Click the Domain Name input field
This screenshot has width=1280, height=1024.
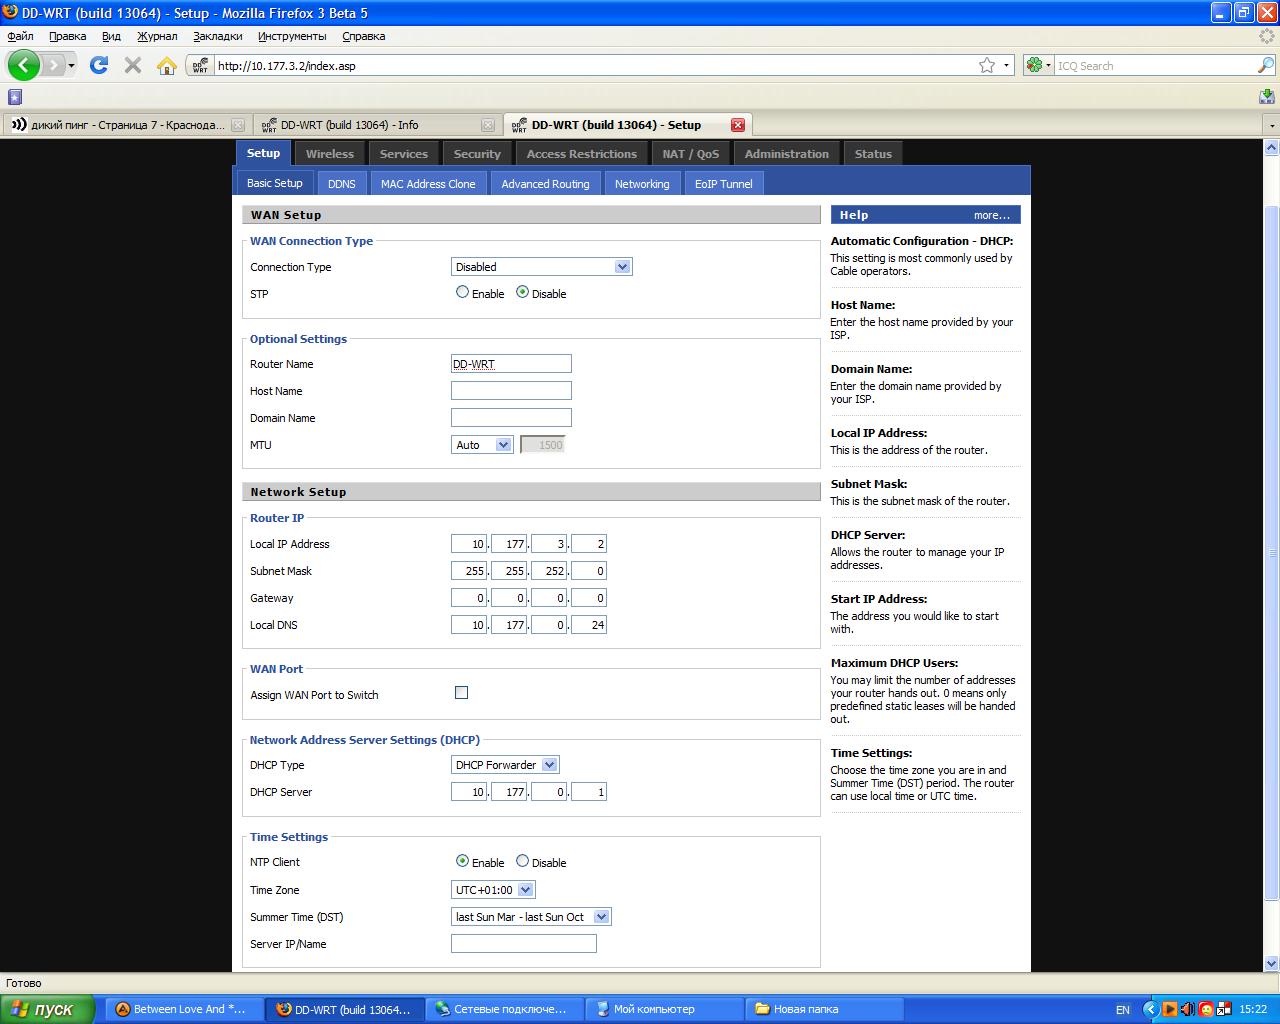pos(511,418)
